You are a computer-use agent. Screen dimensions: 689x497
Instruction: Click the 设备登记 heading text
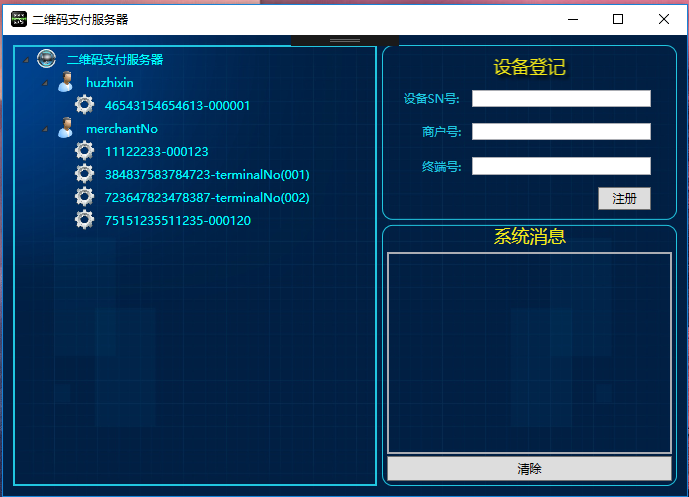coord(529,67)
